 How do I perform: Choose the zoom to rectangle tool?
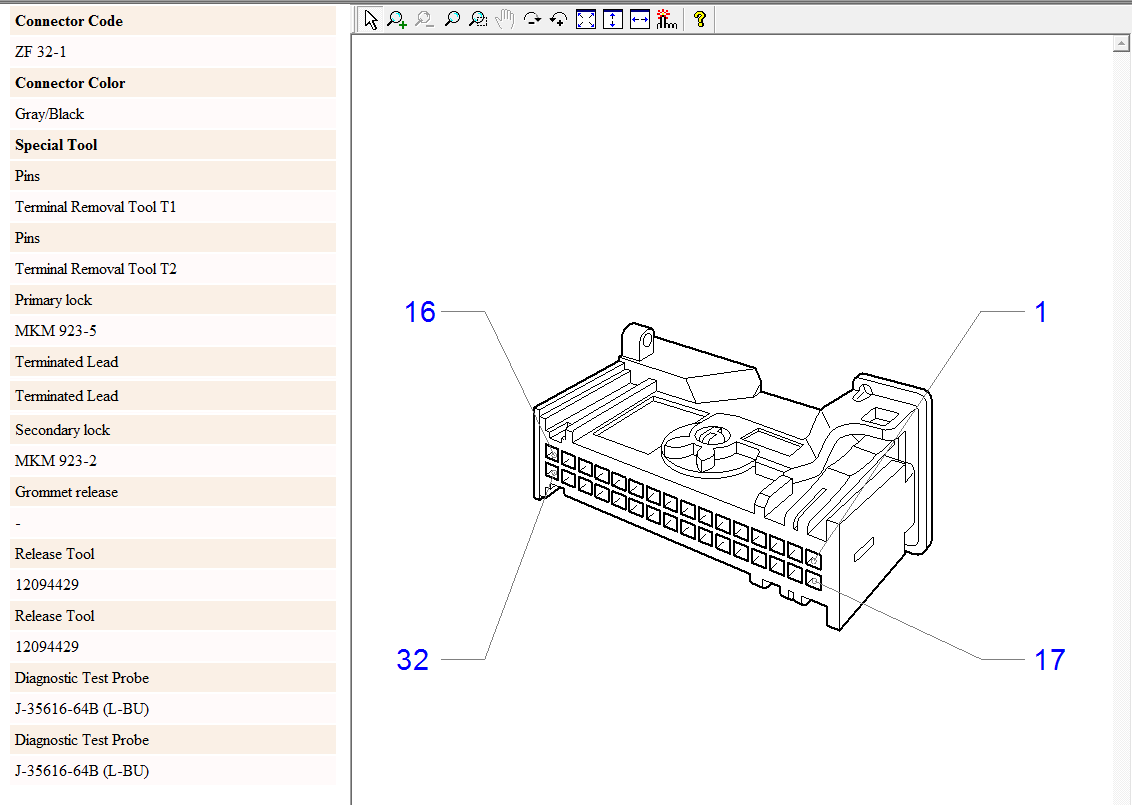coord(479,19)
